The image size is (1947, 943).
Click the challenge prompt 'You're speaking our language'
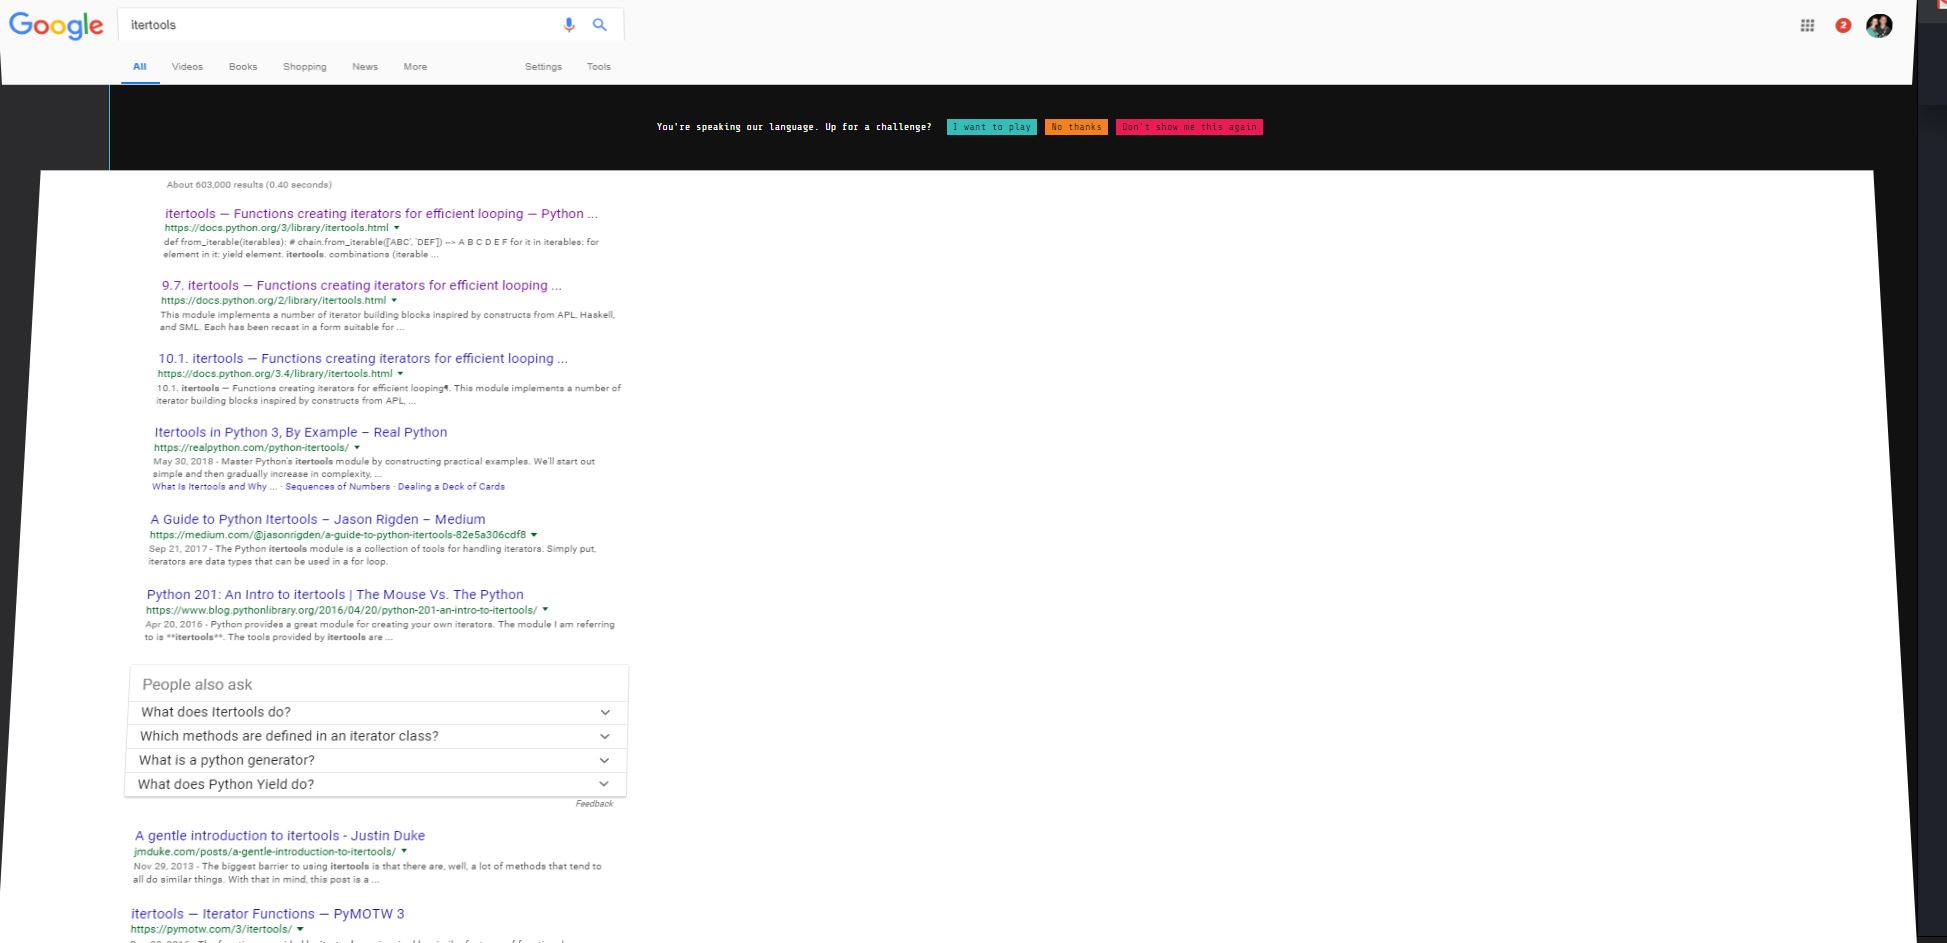pos(793,127)
